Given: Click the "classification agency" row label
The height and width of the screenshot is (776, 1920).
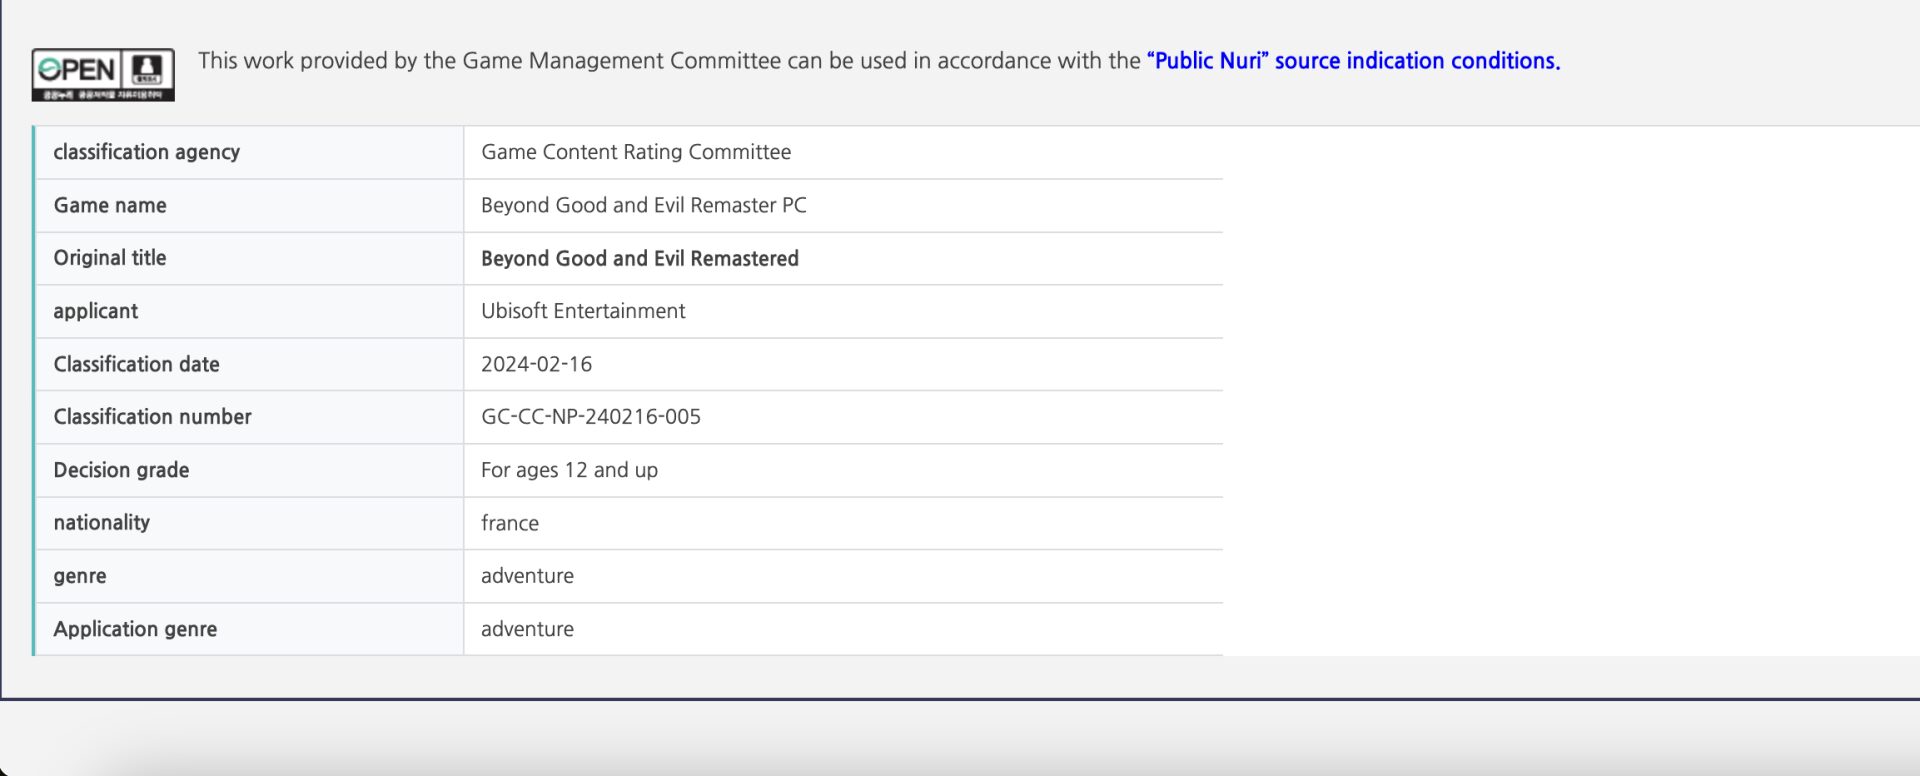Looking at the screenshot, I should point(146,152).
